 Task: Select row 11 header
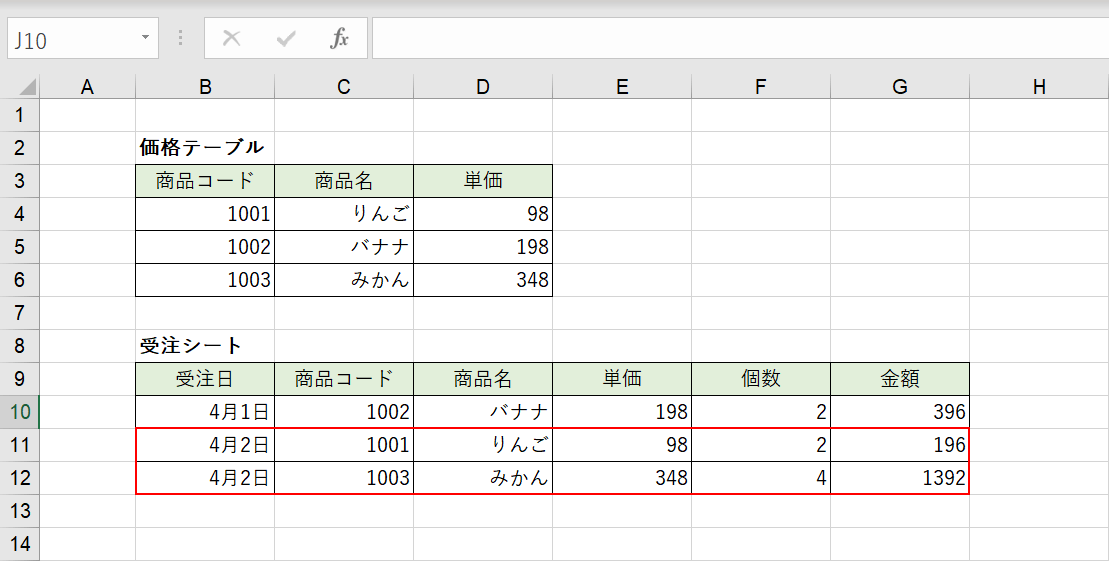pos(19,445)
